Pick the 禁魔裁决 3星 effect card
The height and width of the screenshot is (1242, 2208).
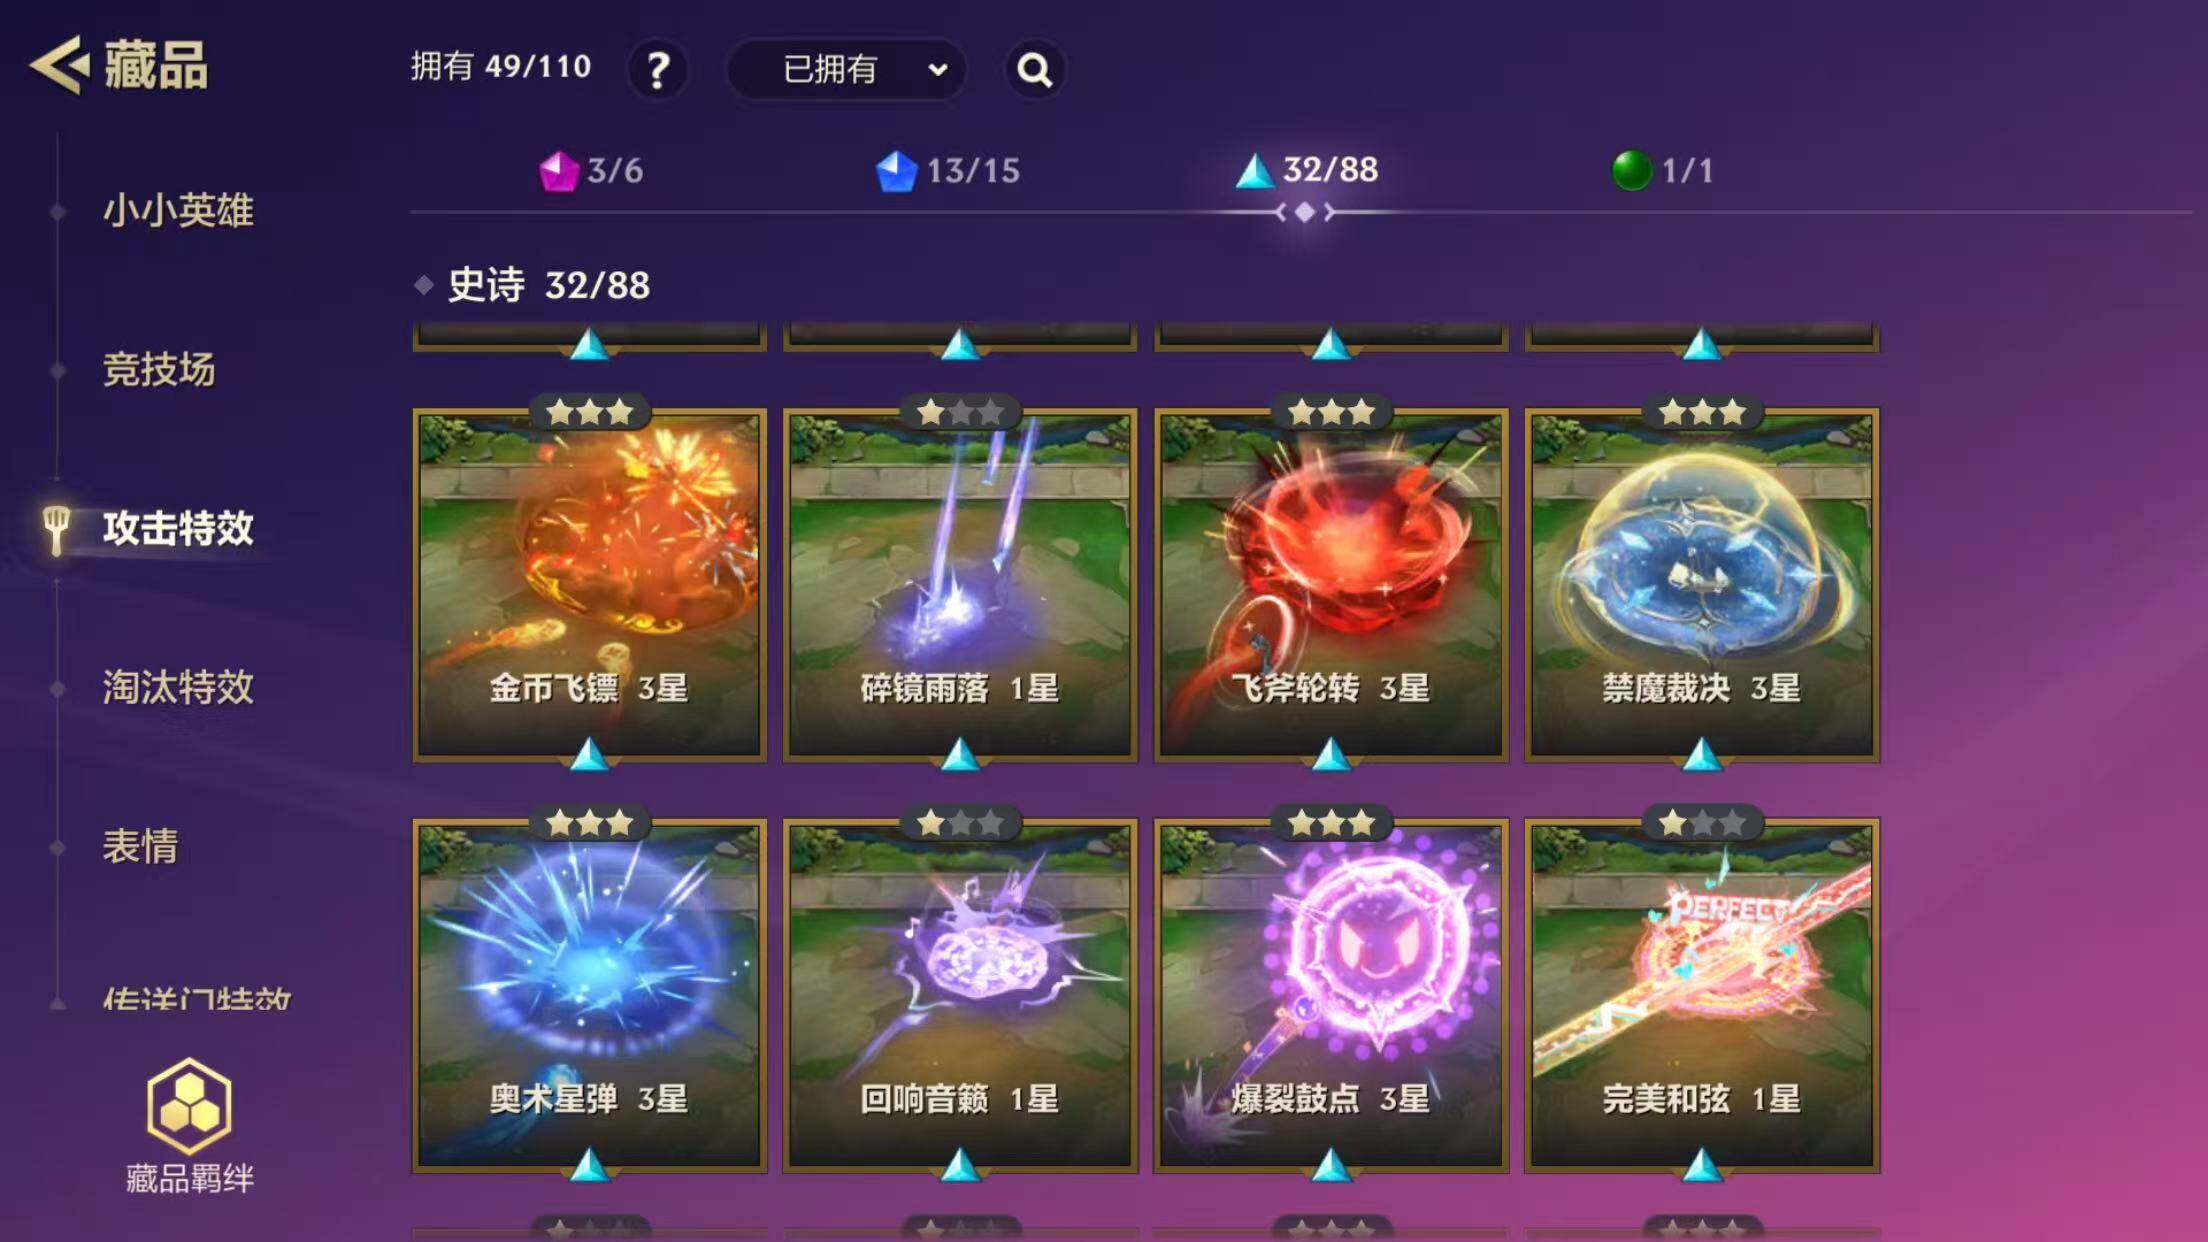(x=1702, y=585)
